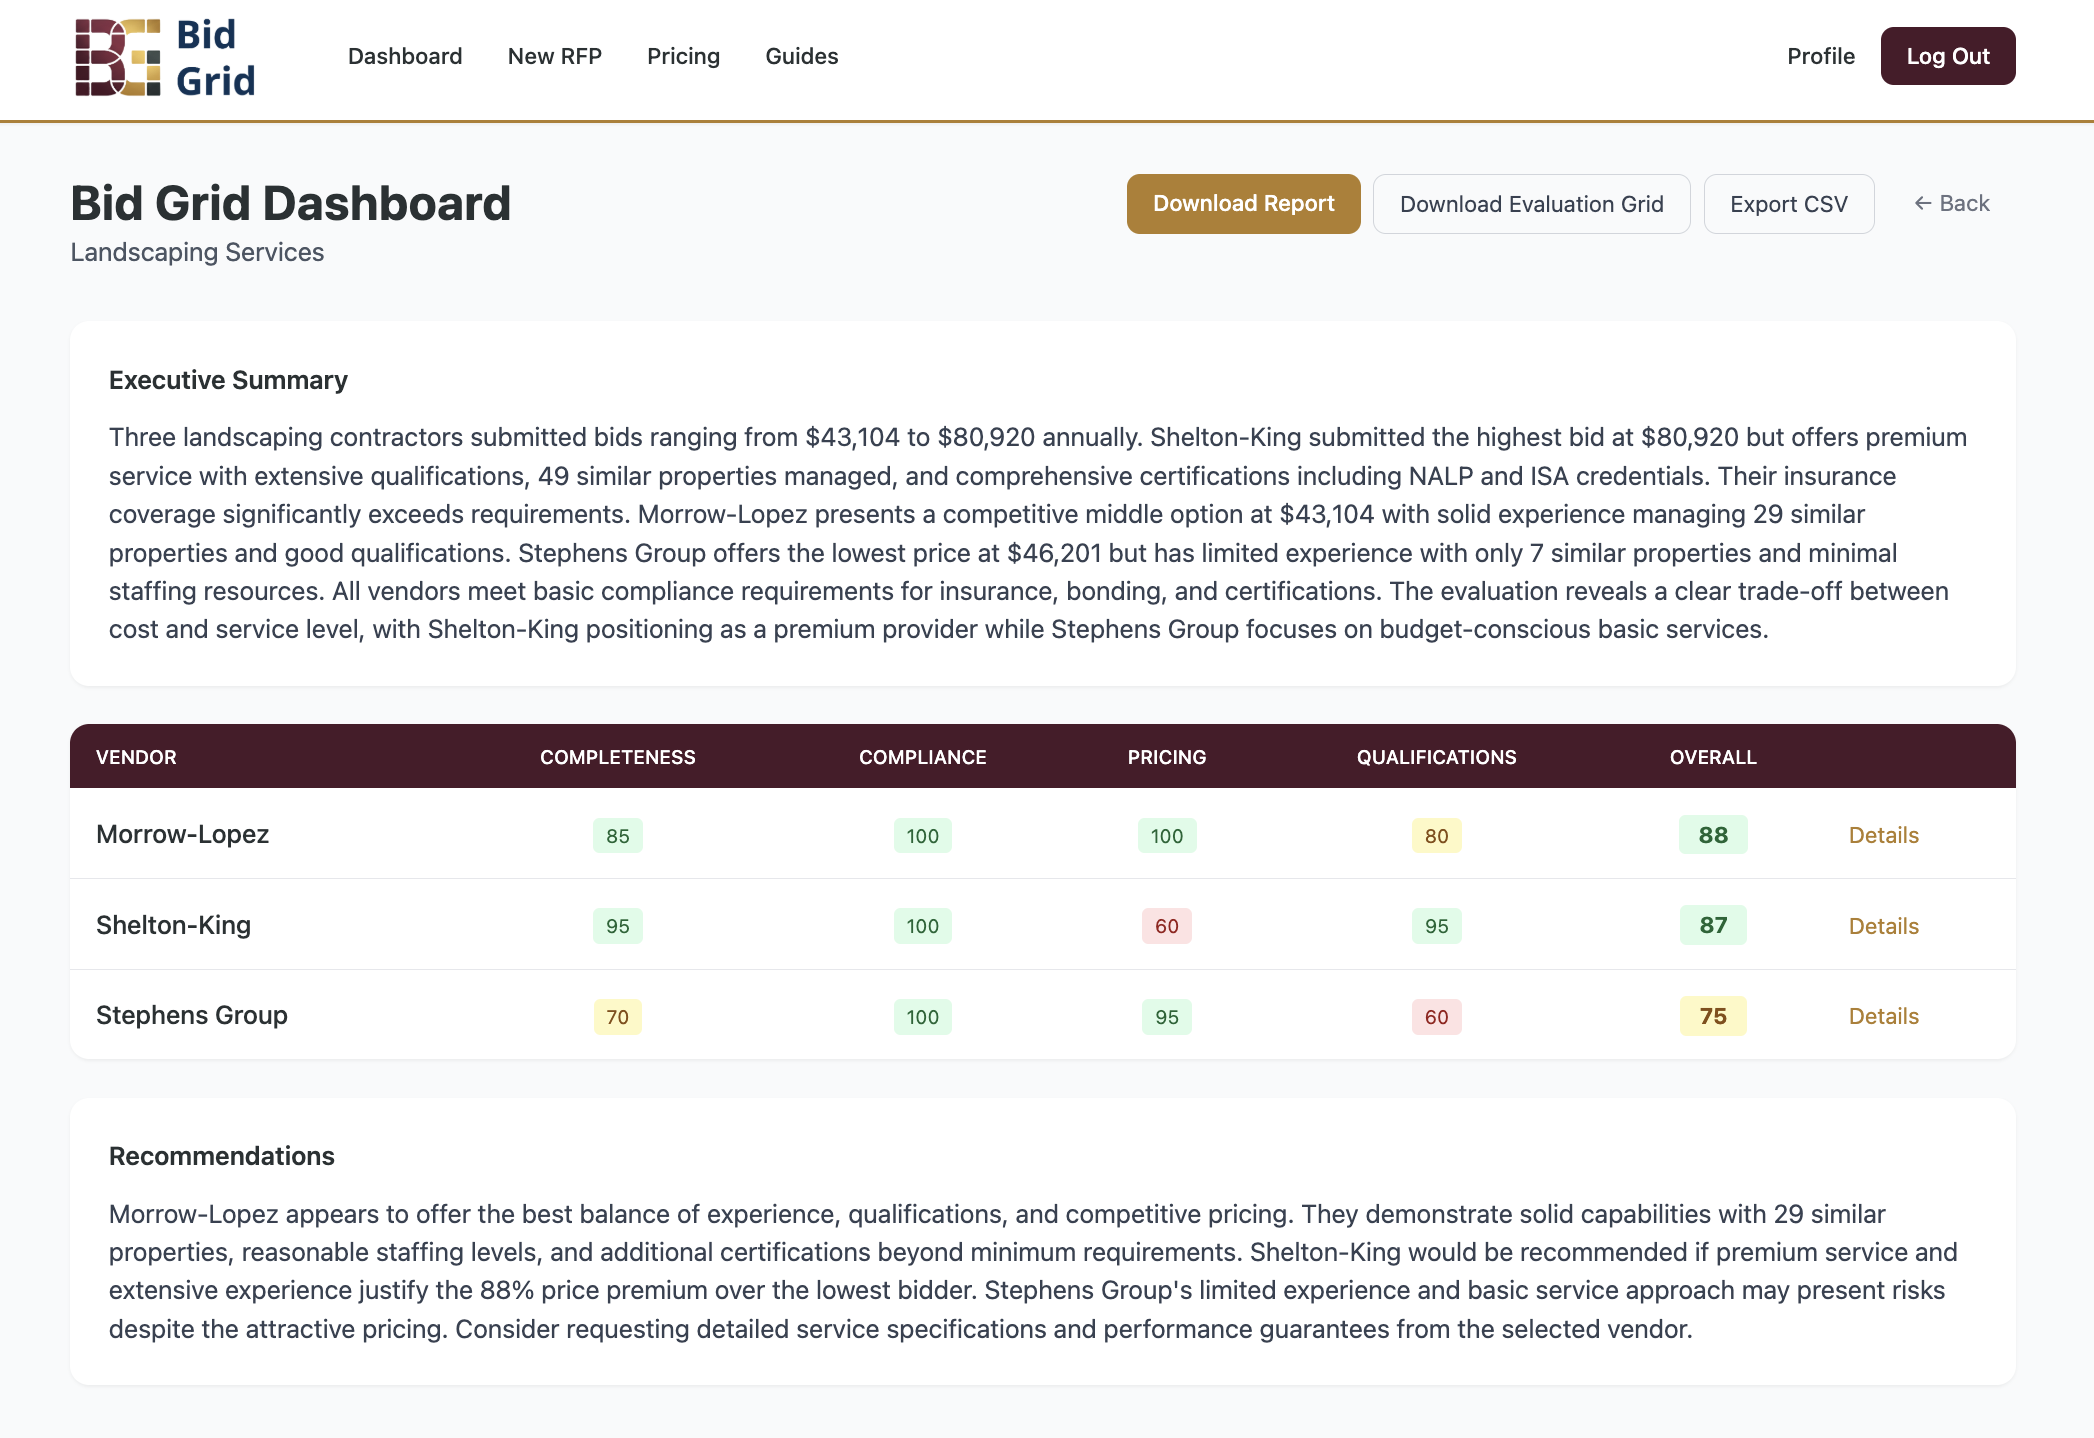Open Details for Stephens Group

(1883, 1016)
